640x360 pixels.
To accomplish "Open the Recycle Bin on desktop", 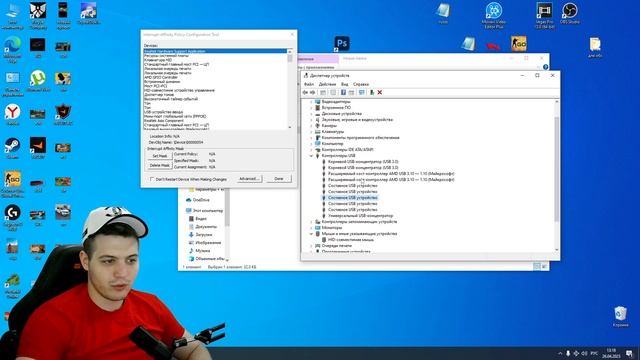I will 620,316.
